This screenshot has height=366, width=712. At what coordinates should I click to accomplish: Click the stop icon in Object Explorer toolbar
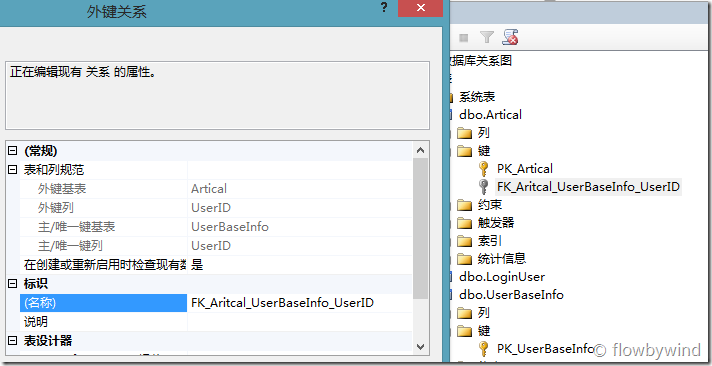point(464,38)
